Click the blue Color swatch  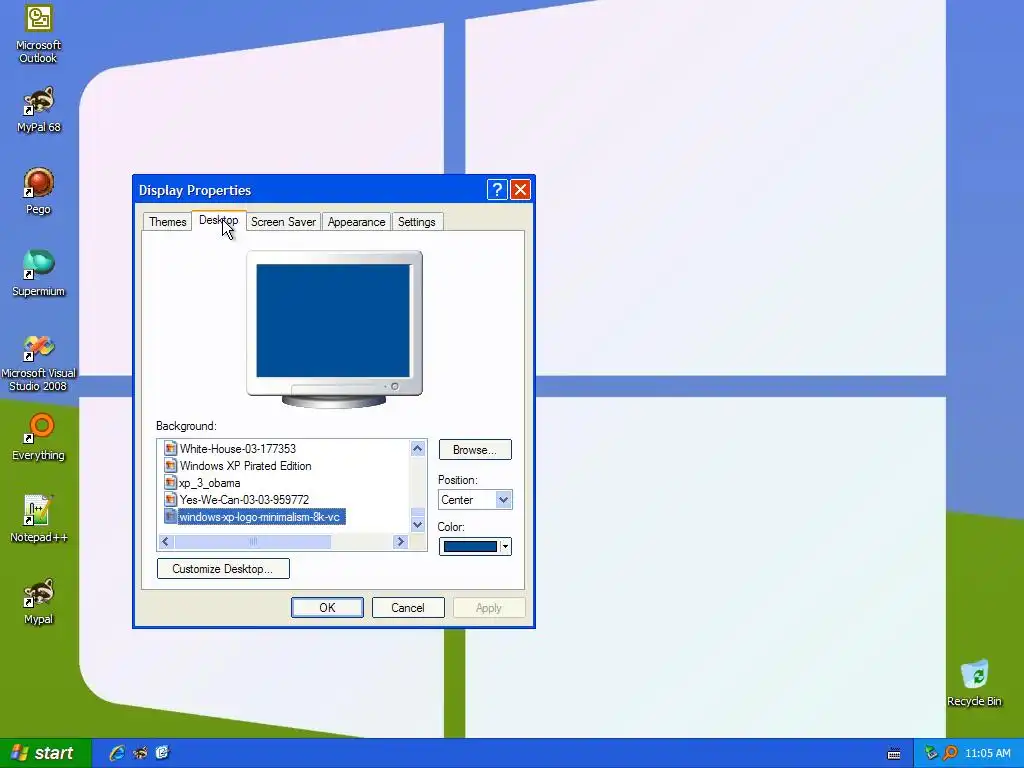pos(470,547)
